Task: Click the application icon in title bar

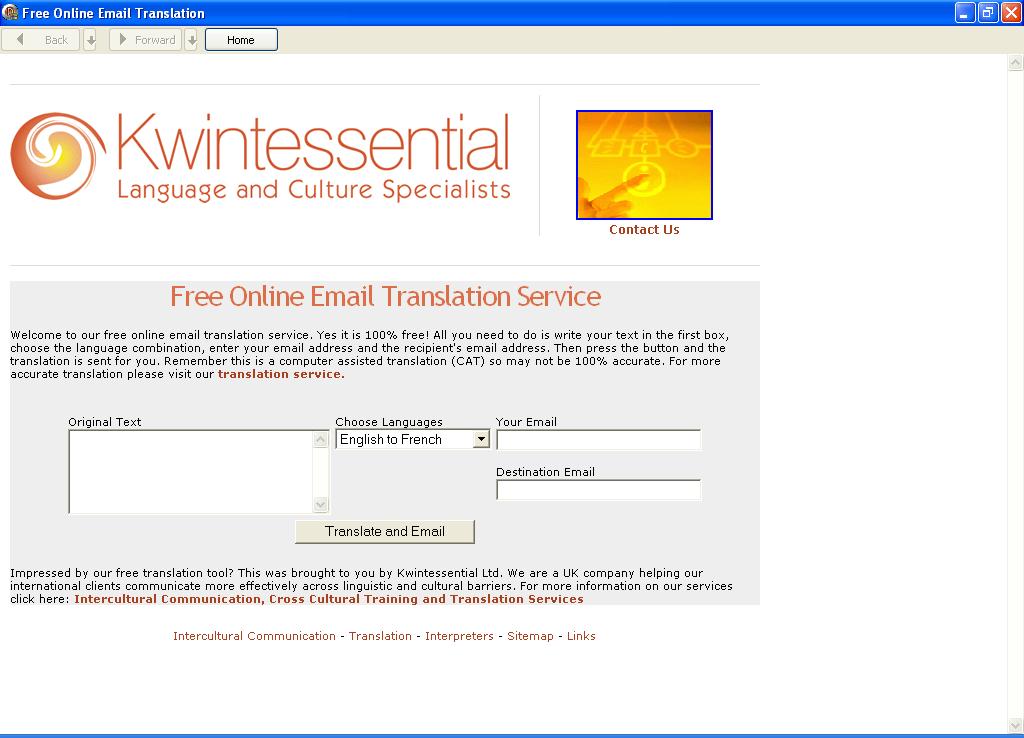Action: (x=10, y=12)
